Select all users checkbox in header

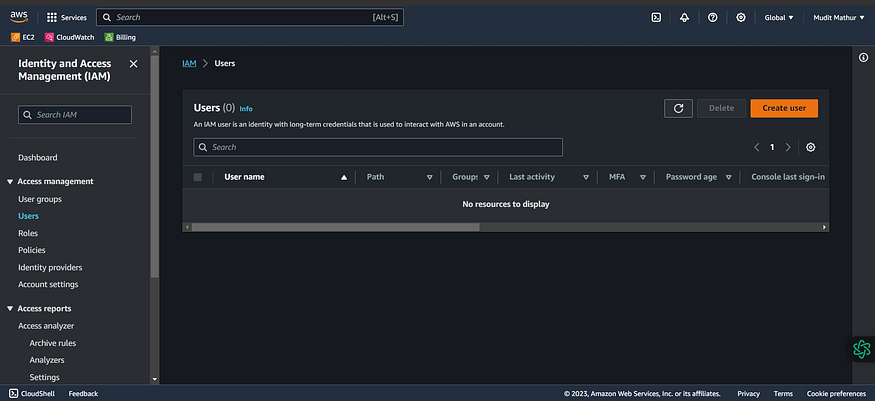point(198,177)
